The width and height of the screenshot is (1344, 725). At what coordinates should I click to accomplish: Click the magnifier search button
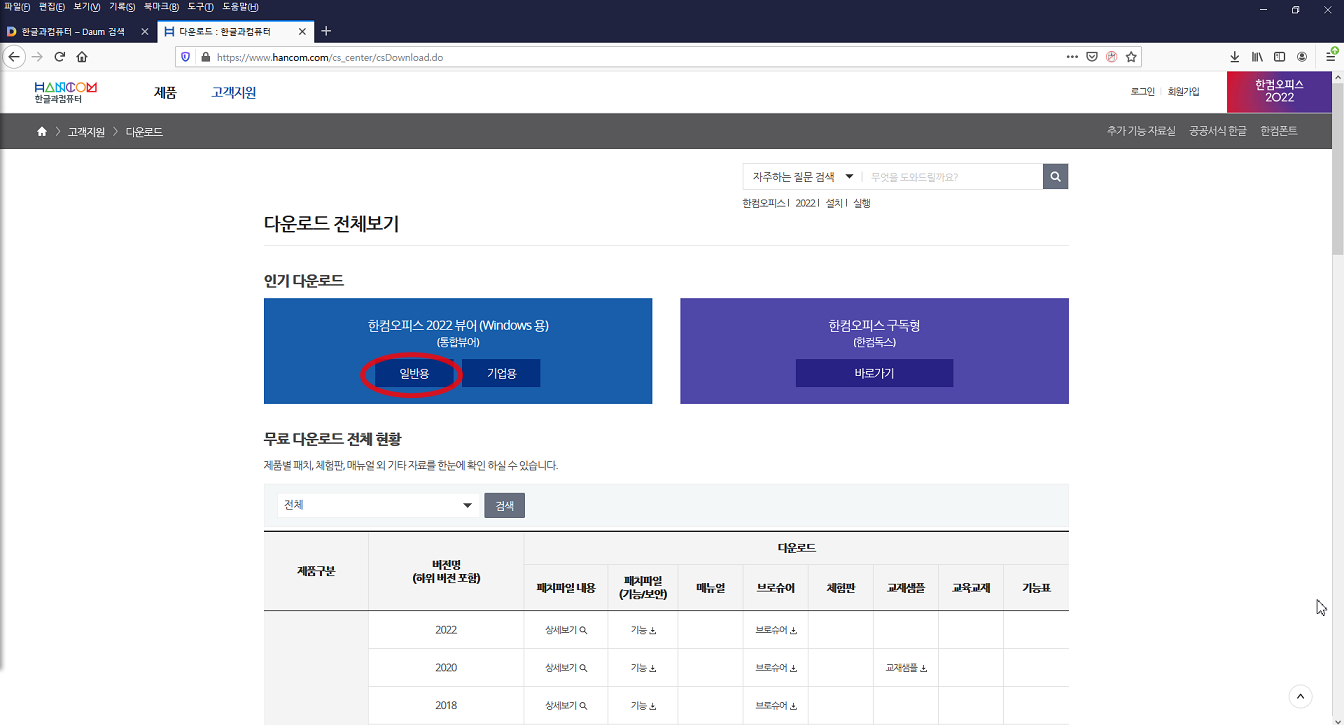click(x=1055, y=177)
